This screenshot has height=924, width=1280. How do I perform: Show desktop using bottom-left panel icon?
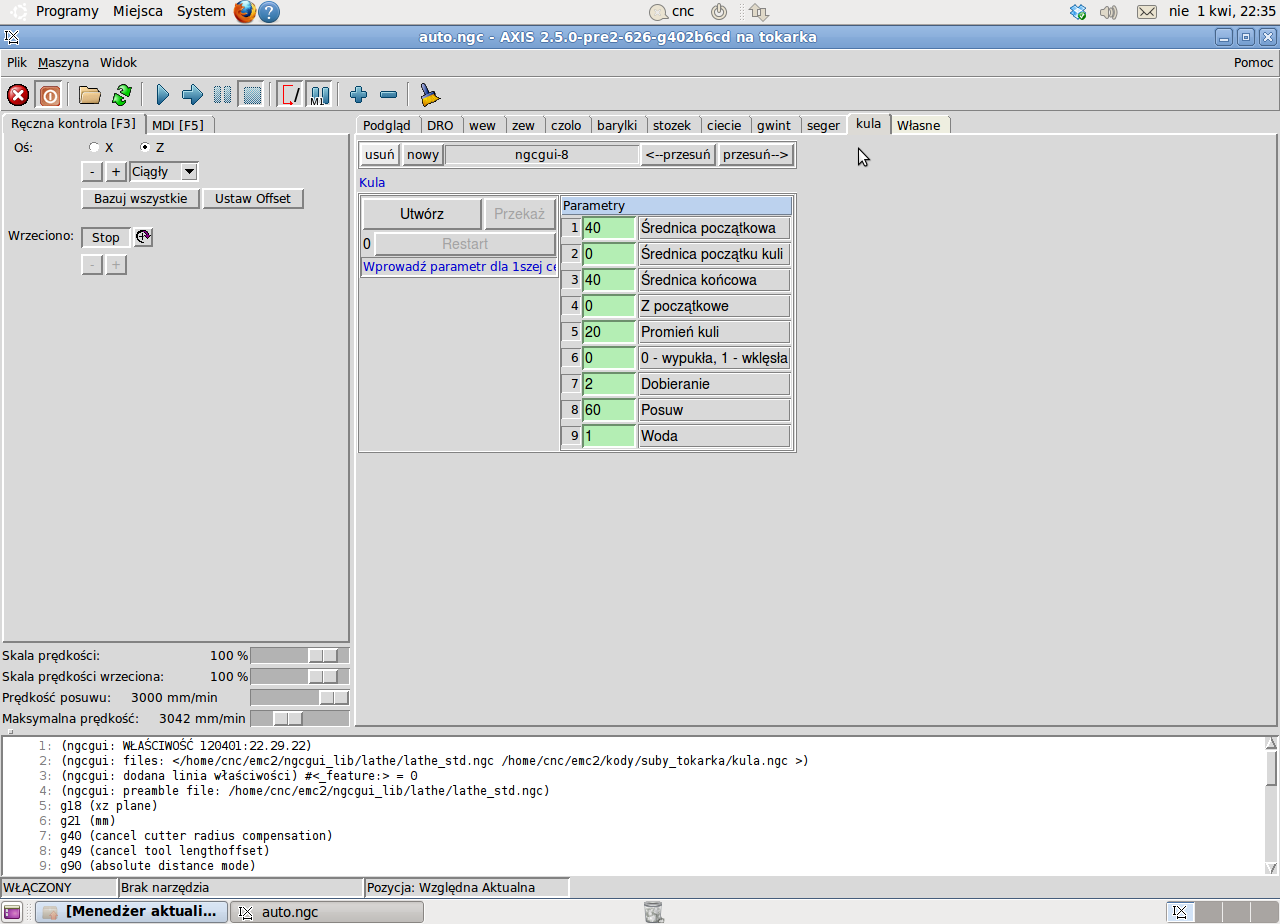pyautogui.click(x=12, y=912)
